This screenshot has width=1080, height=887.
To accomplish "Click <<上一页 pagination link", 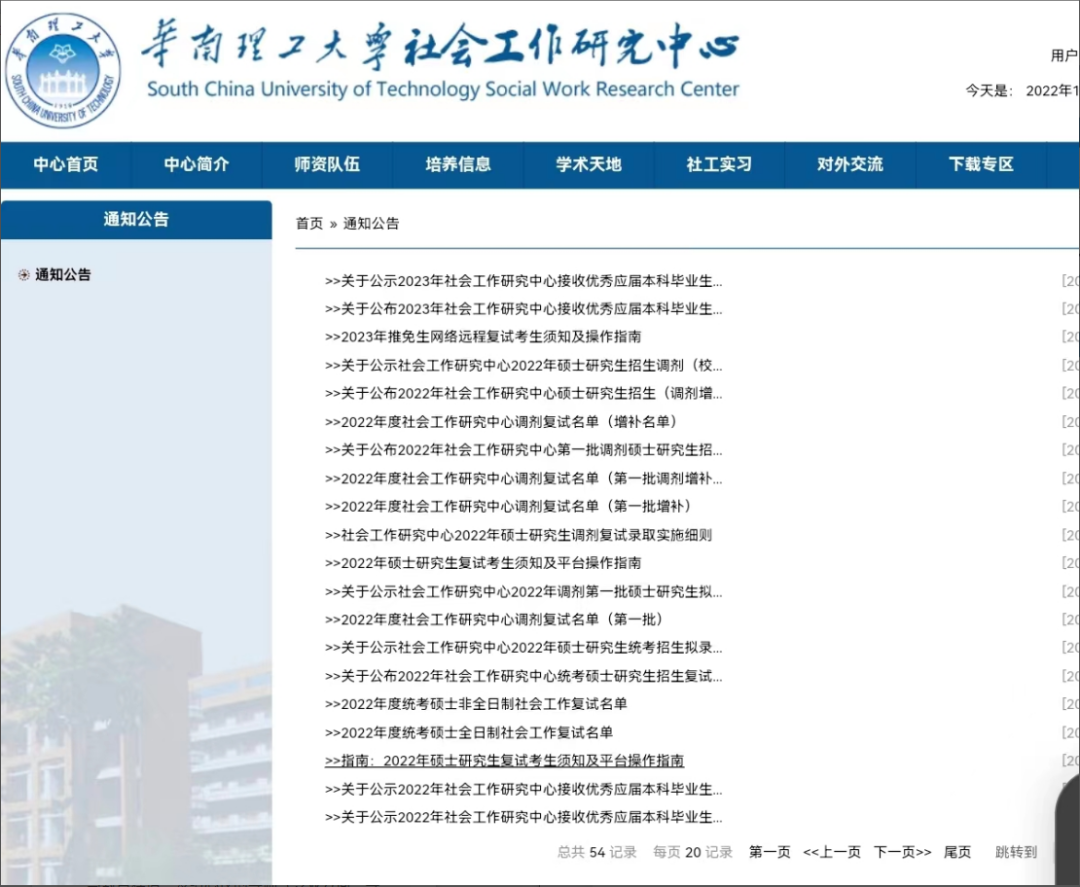I will click(x=832, y=853).
